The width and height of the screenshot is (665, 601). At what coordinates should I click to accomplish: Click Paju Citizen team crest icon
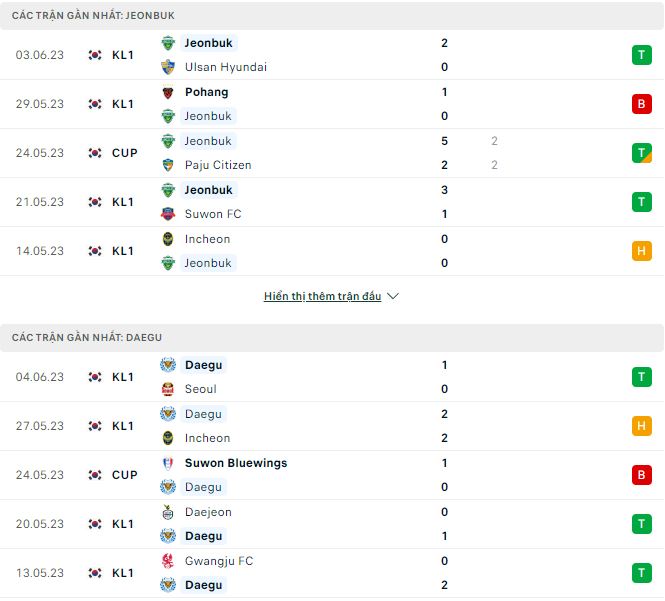[x=167, y=165]
